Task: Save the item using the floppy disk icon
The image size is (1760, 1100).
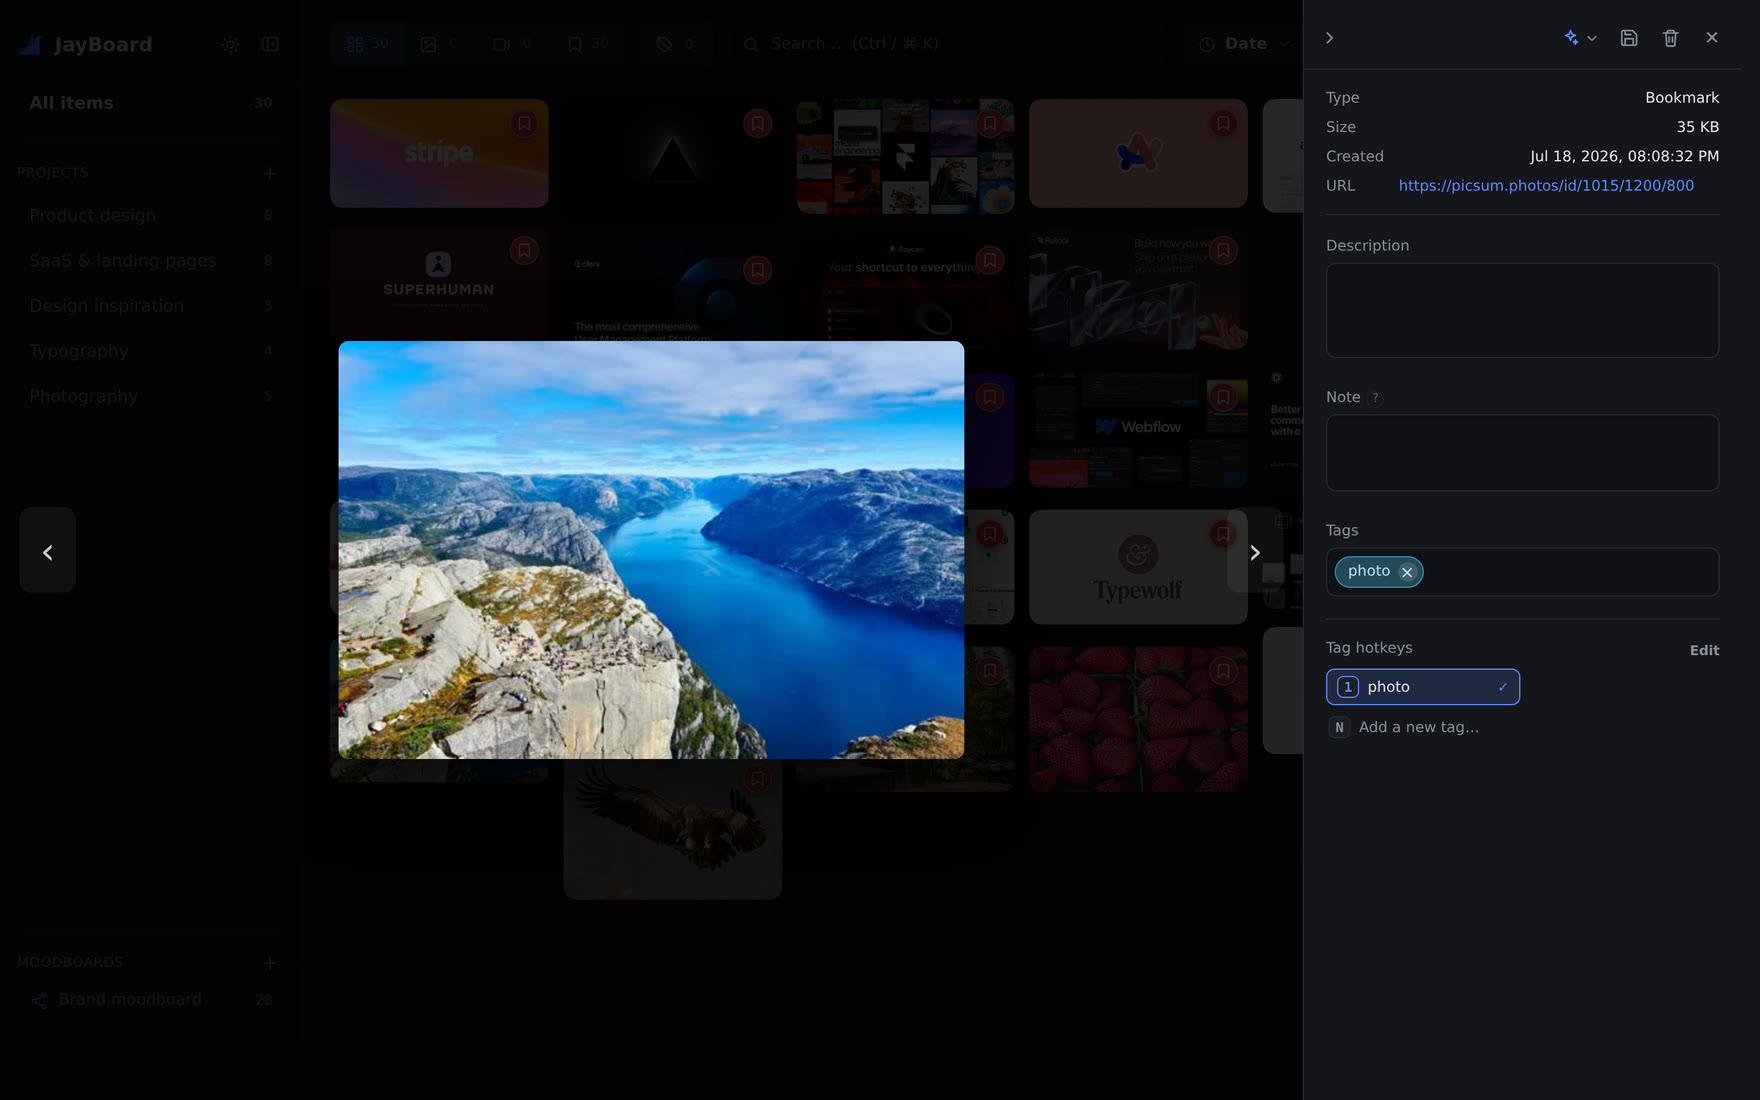Action: 1629,38
